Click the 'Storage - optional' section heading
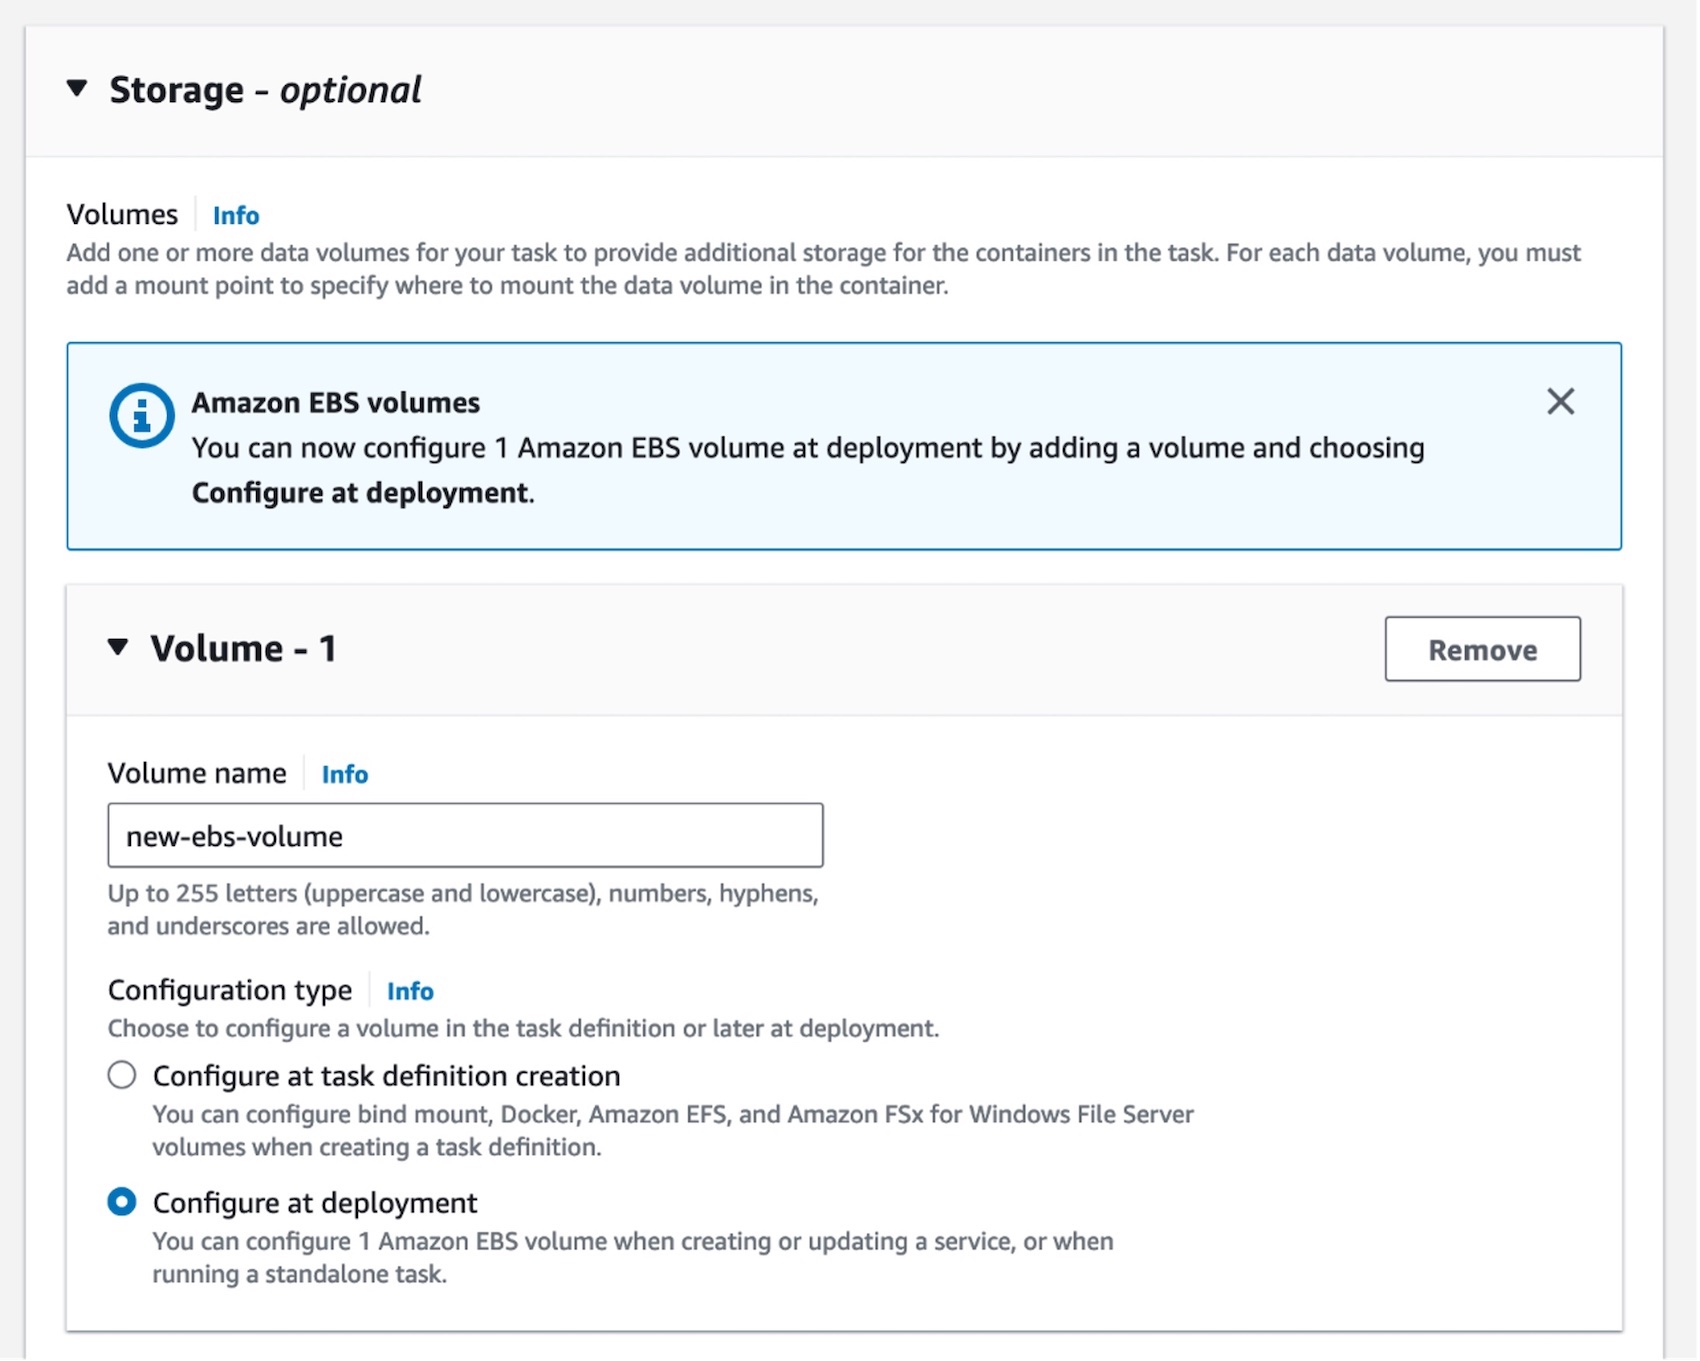Image resolution: width=1700 pixels, height=1361 pixels. pyautogui.click(x=265, y=90)
